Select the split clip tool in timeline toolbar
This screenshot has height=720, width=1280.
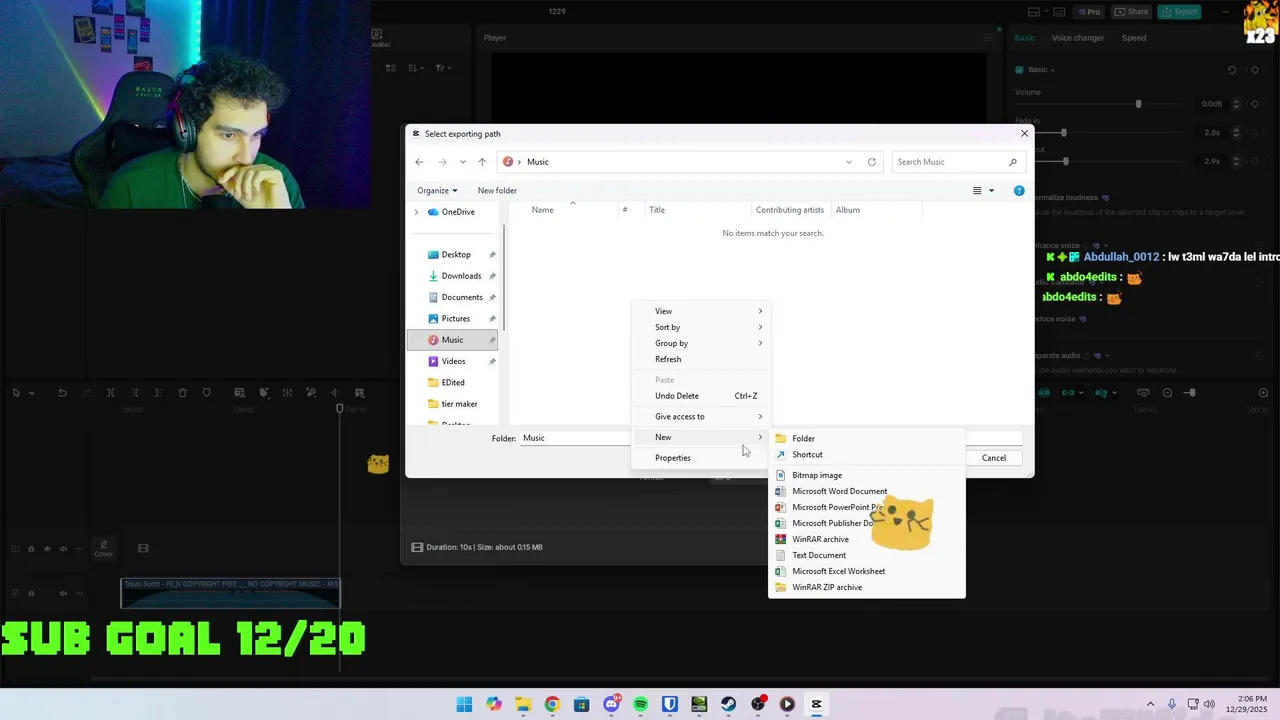(110, 393)
